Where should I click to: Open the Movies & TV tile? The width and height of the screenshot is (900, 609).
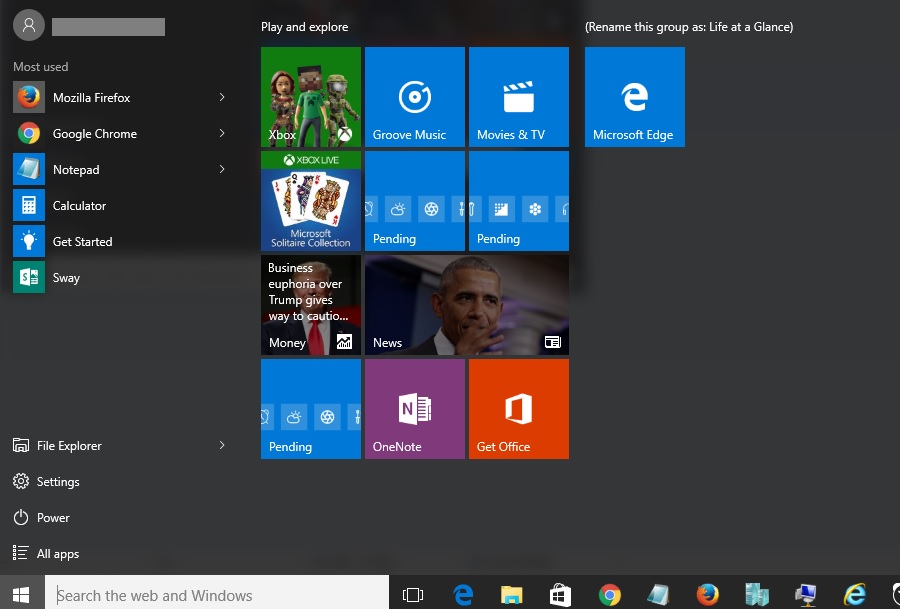519,97
